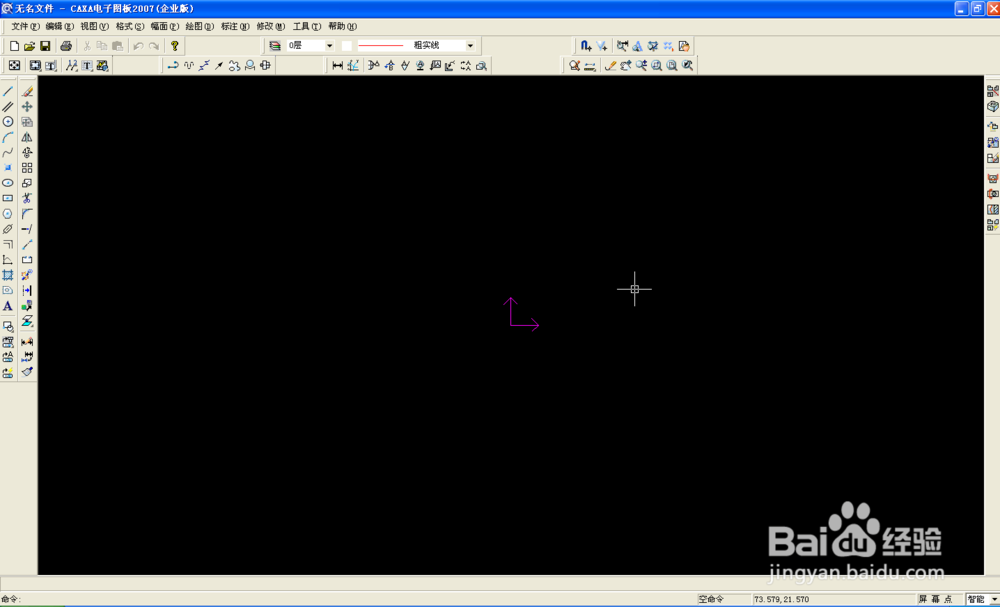Select the Array grid tool
This screenshot has width=1000, height=607.
27,168
